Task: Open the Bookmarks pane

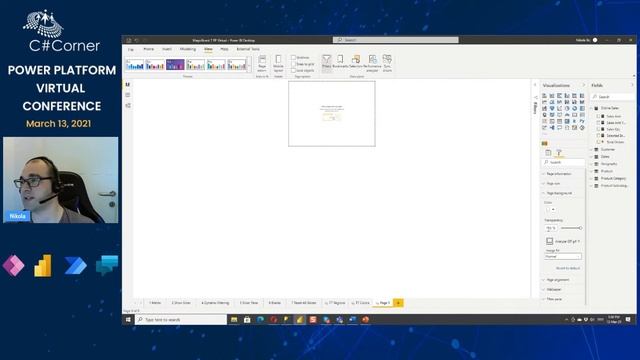Action: [340, 62]
